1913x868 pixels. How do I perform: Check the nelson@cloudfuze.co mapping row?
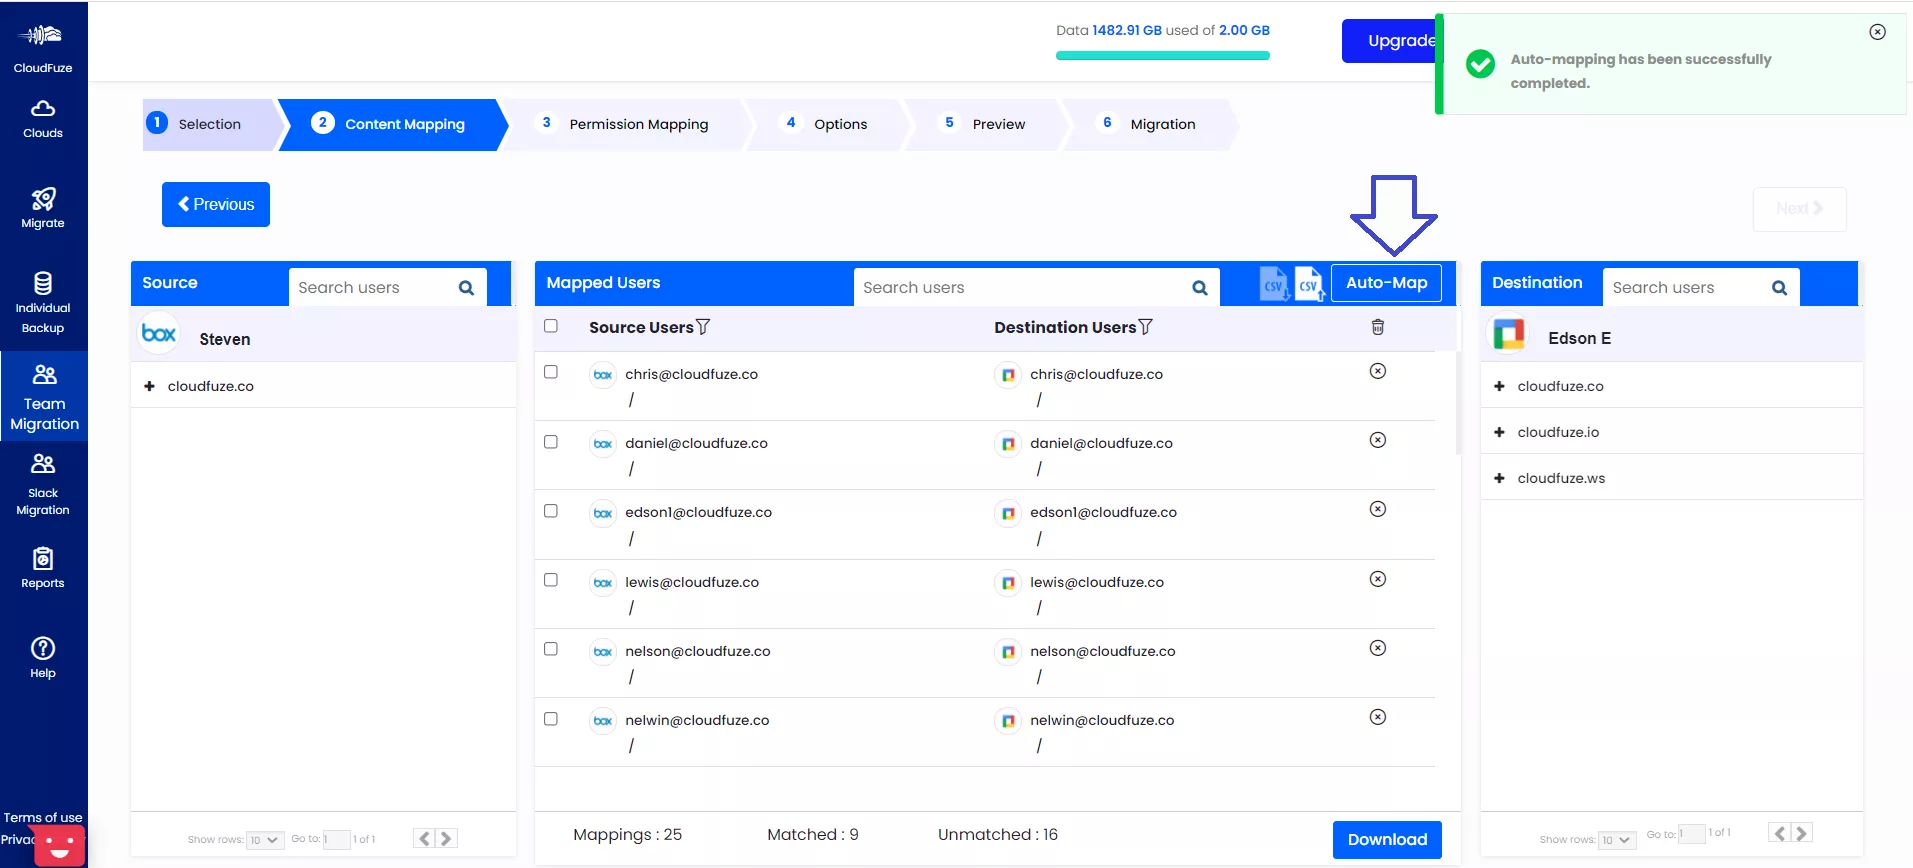pos(551,649)
